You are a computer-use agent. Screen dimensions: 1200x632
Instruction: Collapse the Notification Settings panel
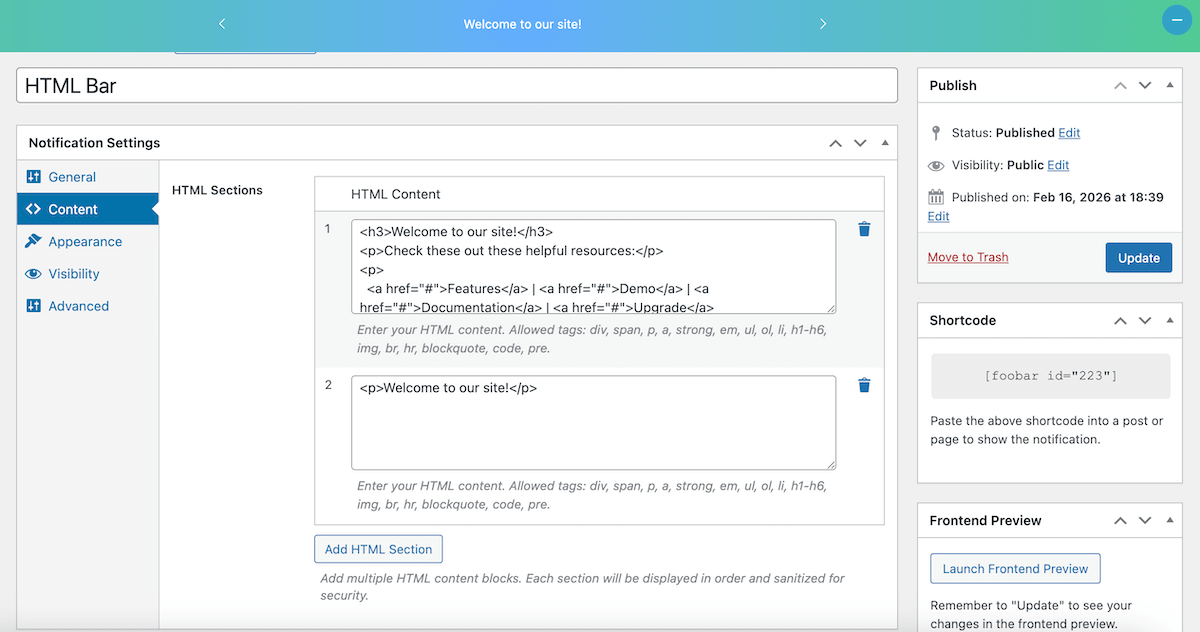tap(884, 143)
